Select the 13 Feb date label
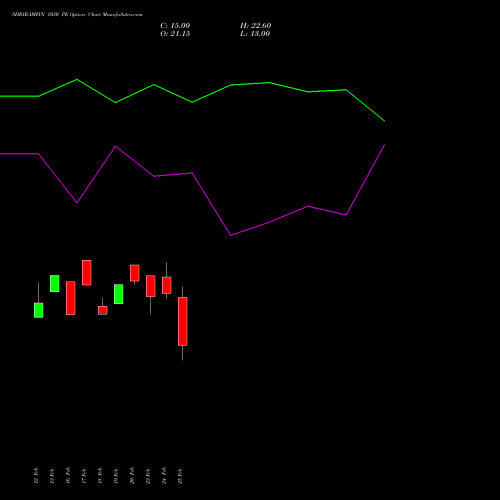This screenshot has height=500, width=500. [x=52, y=476]
